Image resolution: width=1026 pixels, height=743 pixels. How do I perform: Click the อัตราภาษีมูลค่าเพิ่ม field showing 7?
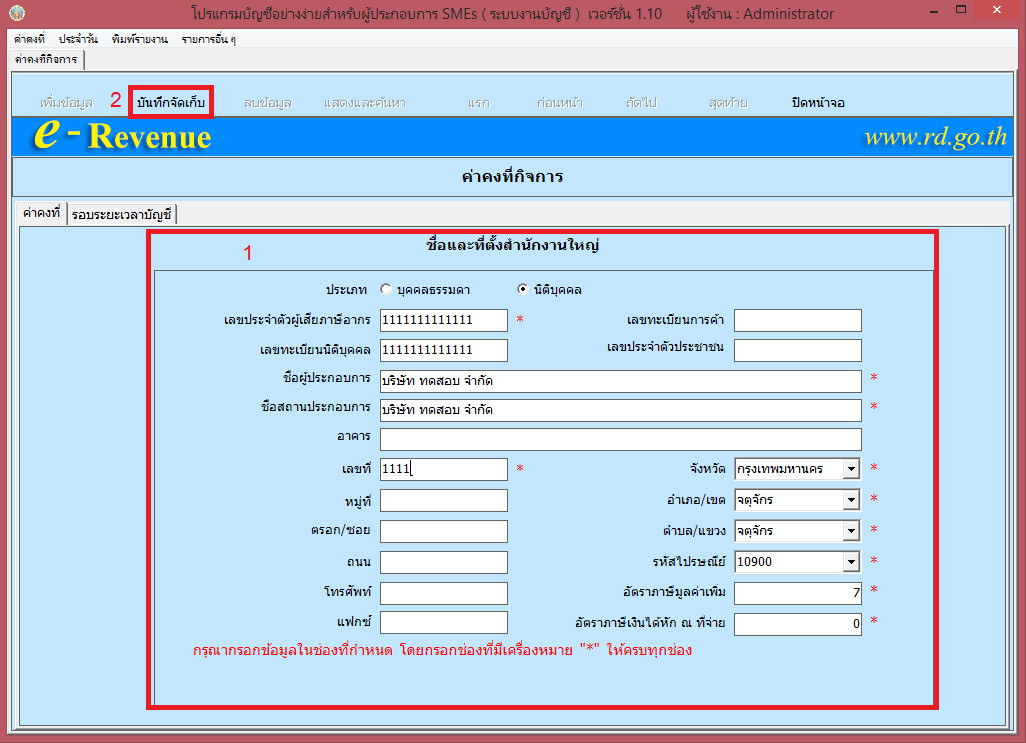798,593
